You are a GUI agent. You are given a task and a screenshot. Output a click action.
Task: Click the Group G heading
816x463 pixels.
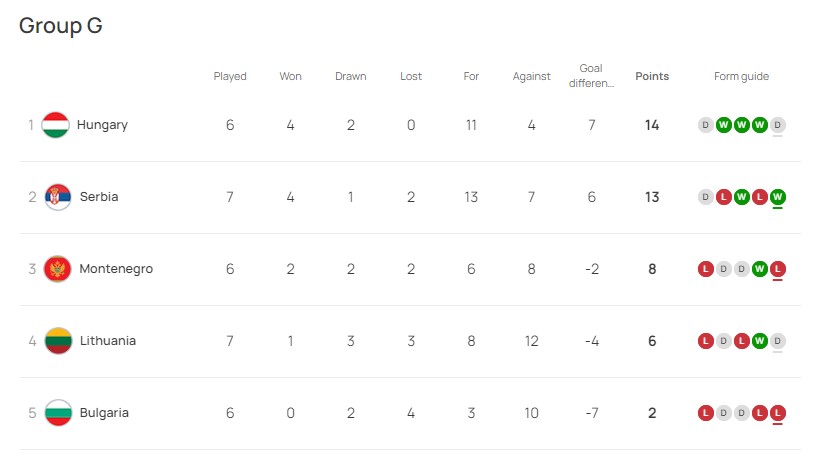(x=61, y=25)
